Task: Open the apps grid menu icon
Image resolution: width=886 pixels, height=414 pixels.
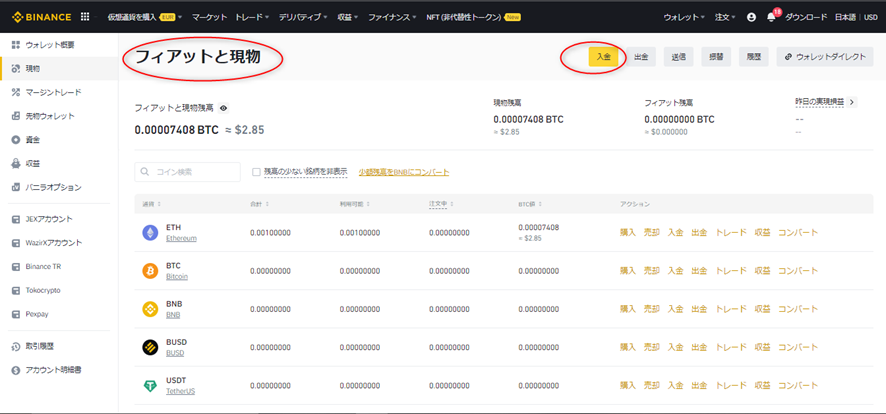Action: pos(84,17)
